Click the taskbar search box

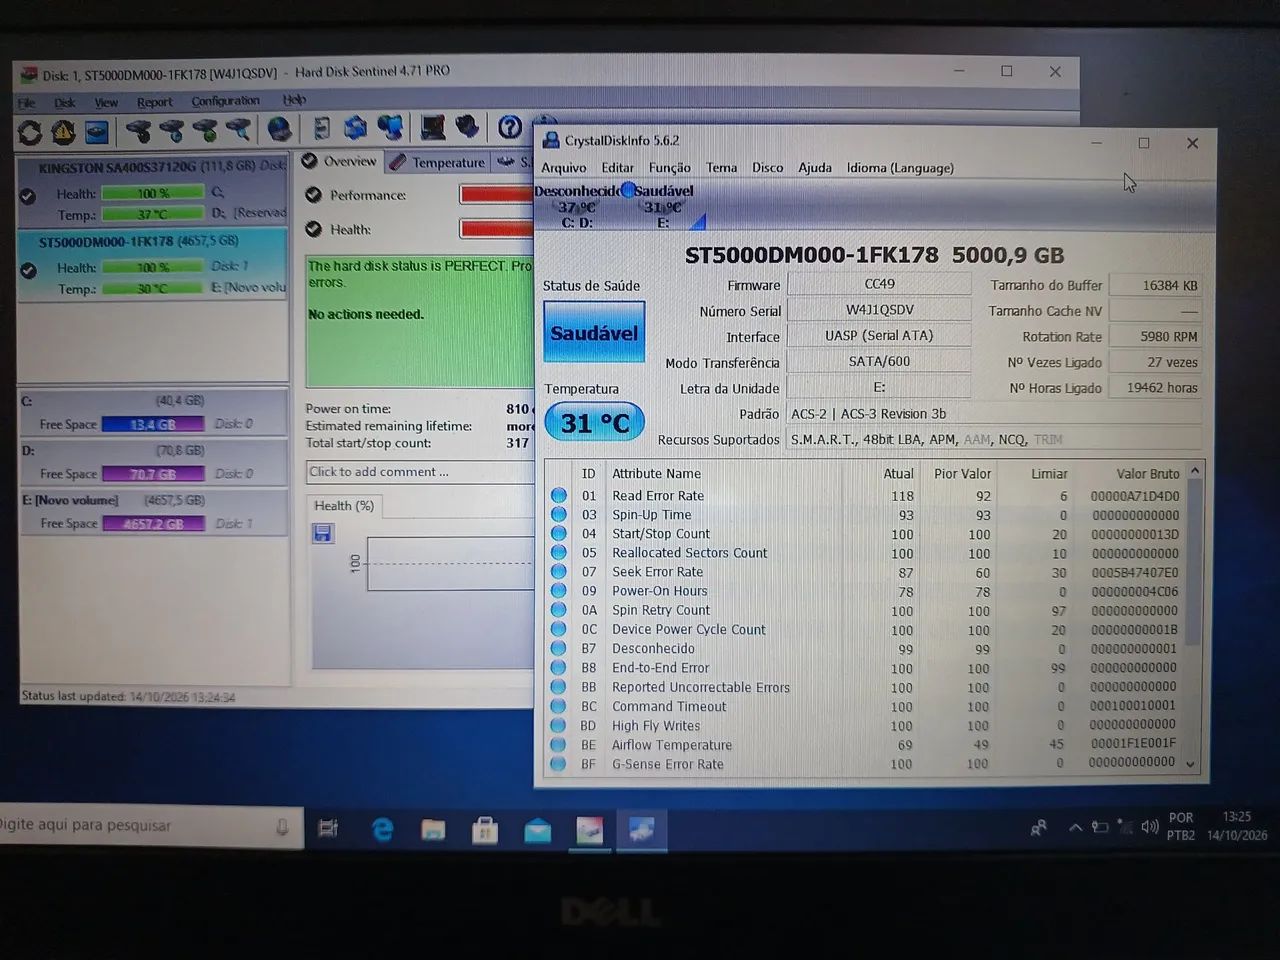[x=150, y=826]
